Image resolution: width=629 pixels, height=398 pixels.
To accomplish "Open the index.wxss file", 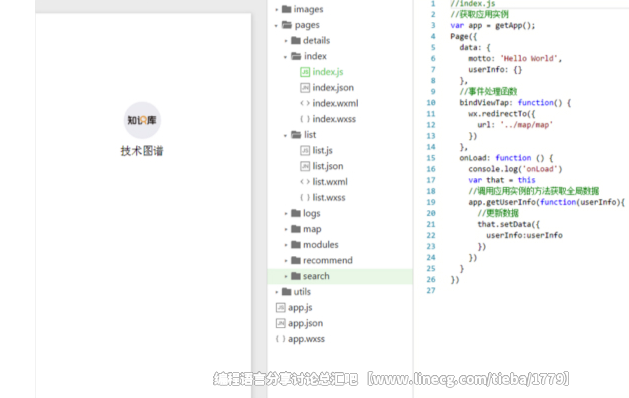I will [x=334, y=119].
